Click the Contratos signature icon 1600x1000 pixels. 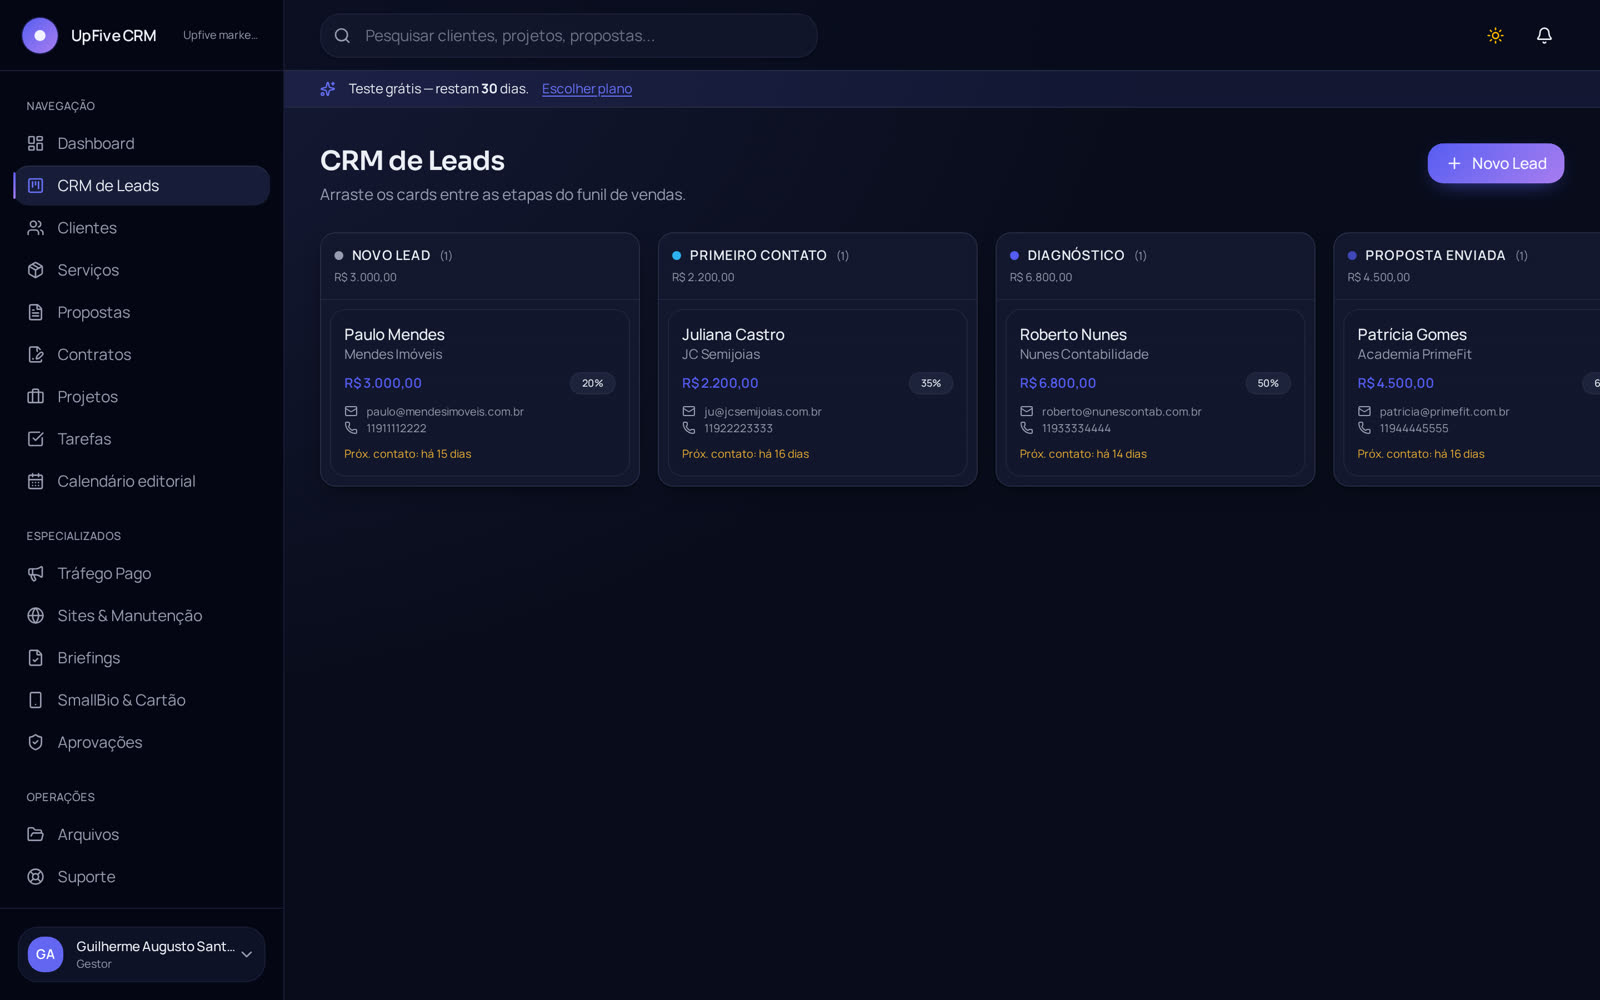pos(35,354)
